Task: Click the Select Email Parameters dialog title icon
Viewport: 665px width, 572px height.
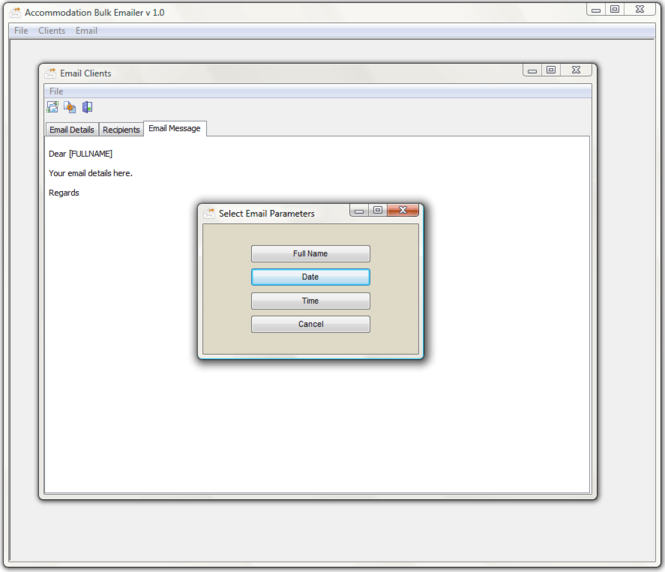Action: click(209, 213)
